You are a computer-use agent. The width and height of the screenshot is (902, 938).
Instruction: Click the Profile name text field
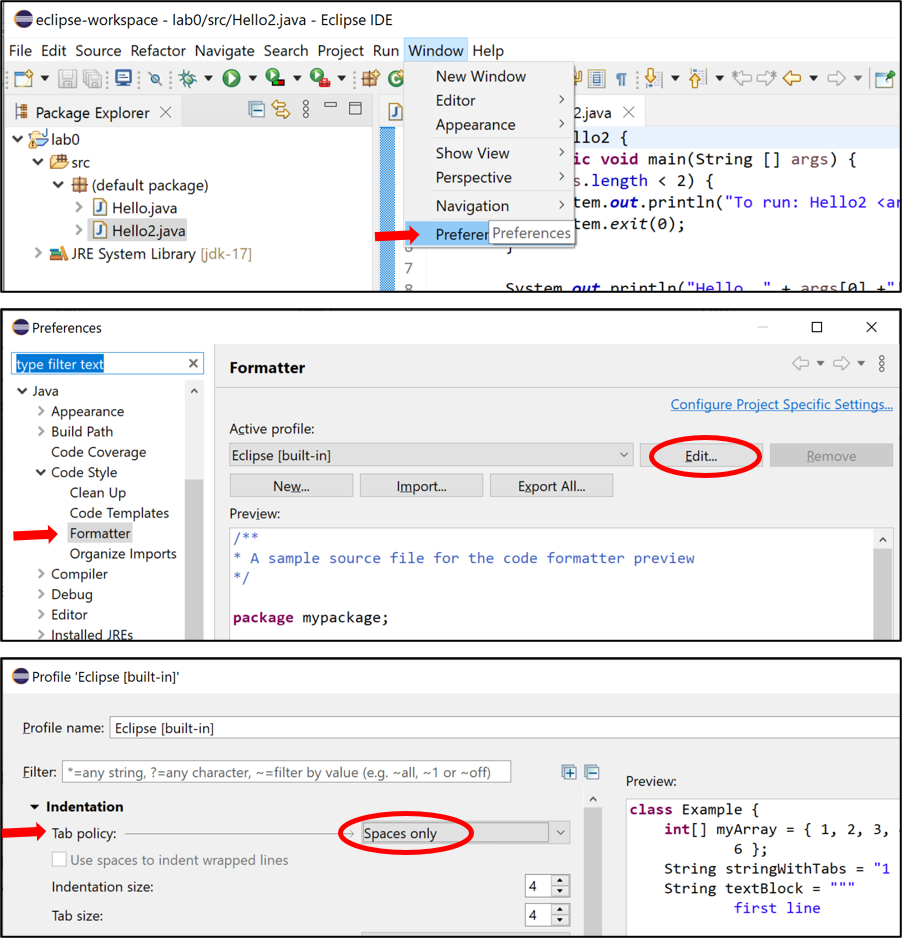tap(504, 728)
